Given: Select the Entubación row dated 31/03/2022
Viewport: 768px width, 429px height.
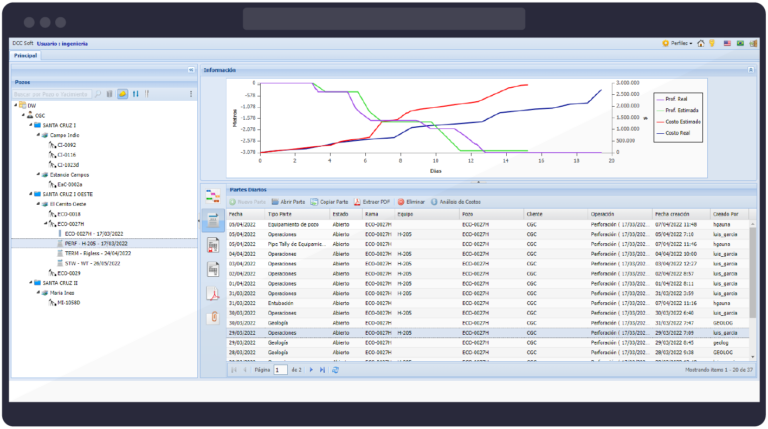Looking at the screenshot, I should (x=488, y=303).
